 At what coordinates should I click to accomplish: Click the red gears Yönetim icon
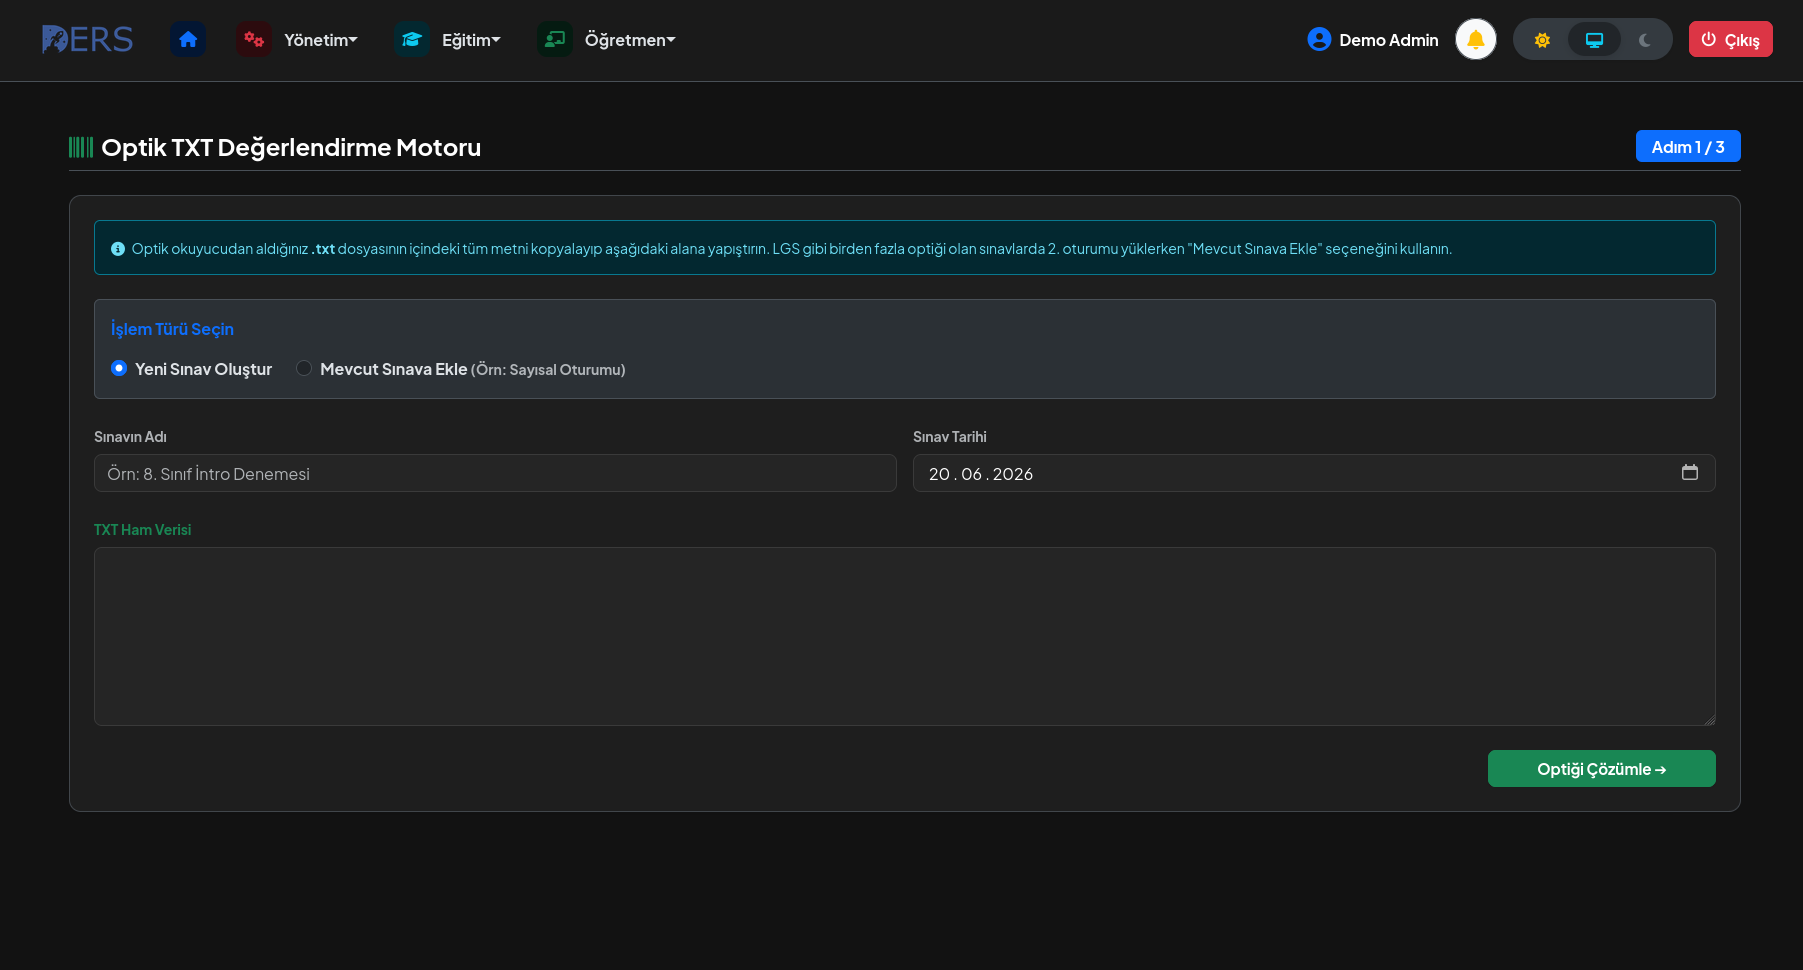pos(254,39)
